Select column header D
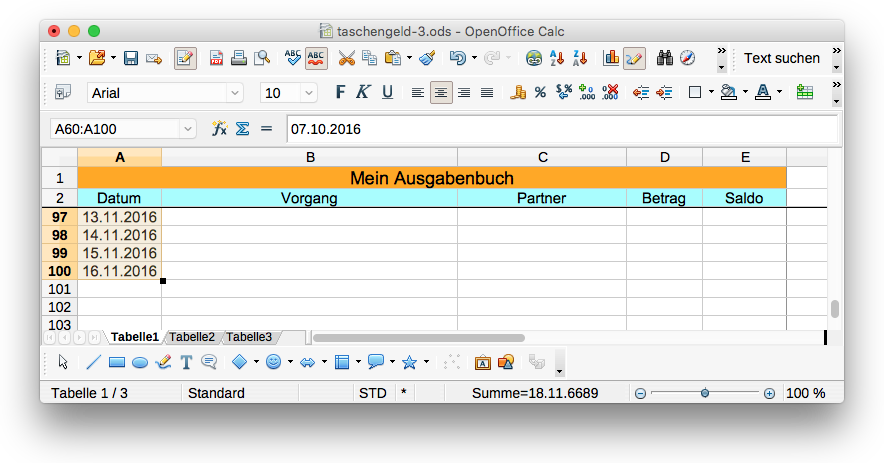 [x=665, y=157]
